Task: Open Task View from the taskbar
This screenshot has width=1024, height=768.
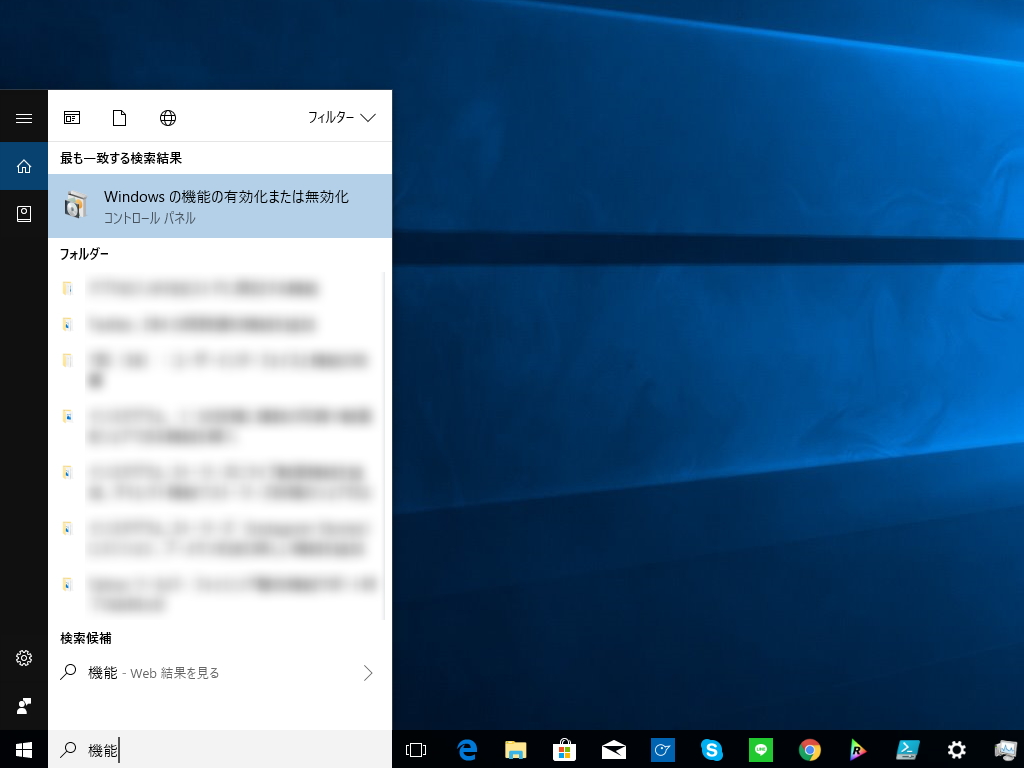Action: 417,750
